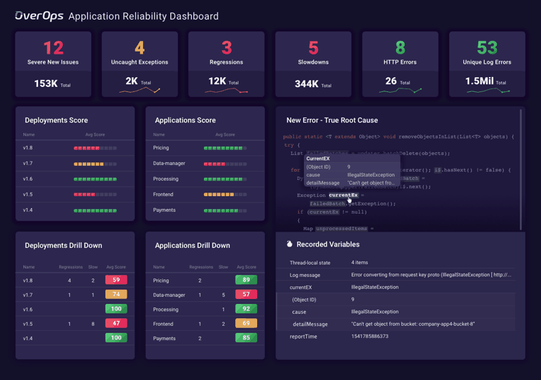Click the HTTP Errors sparkline graph

click(x=400, y=91)
